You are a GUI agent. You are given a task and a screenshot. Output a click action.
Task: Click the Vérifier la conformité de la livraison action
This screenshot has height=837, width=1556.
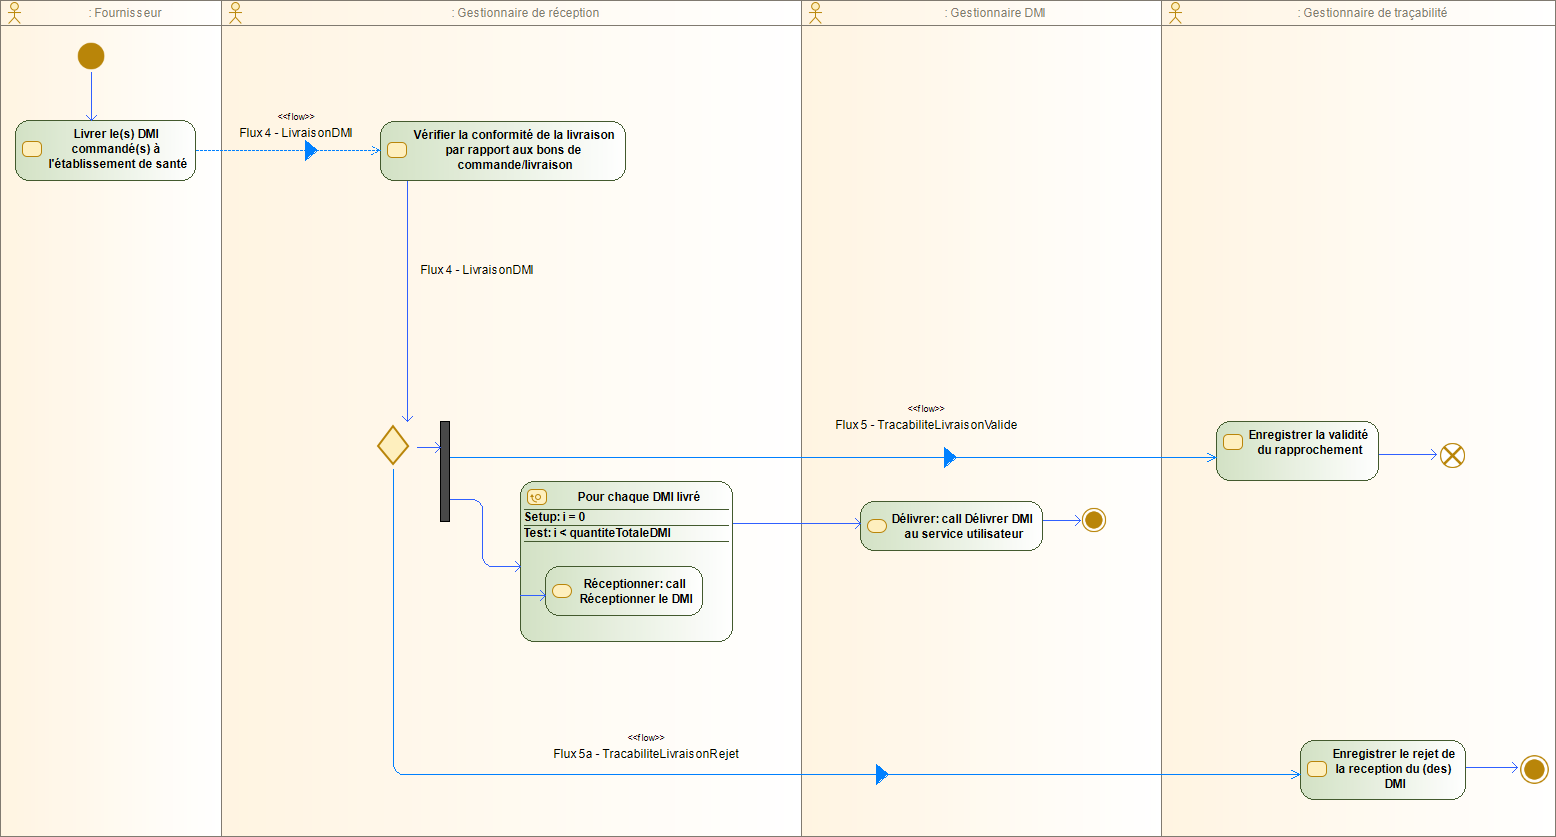coord(502,150)
